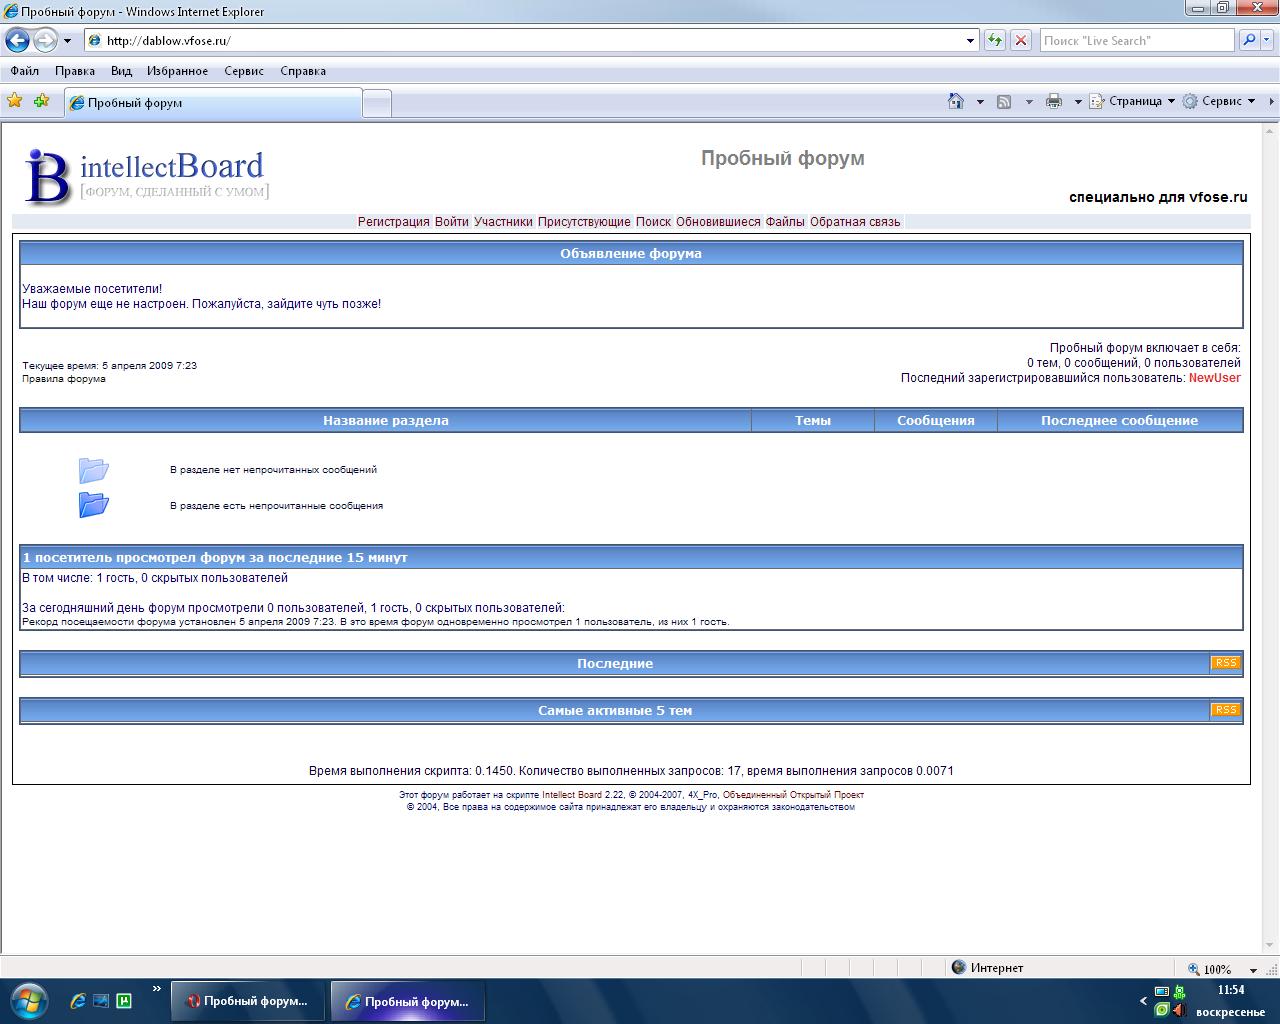Open the Windows Start menu orb

coord(28,1000)
